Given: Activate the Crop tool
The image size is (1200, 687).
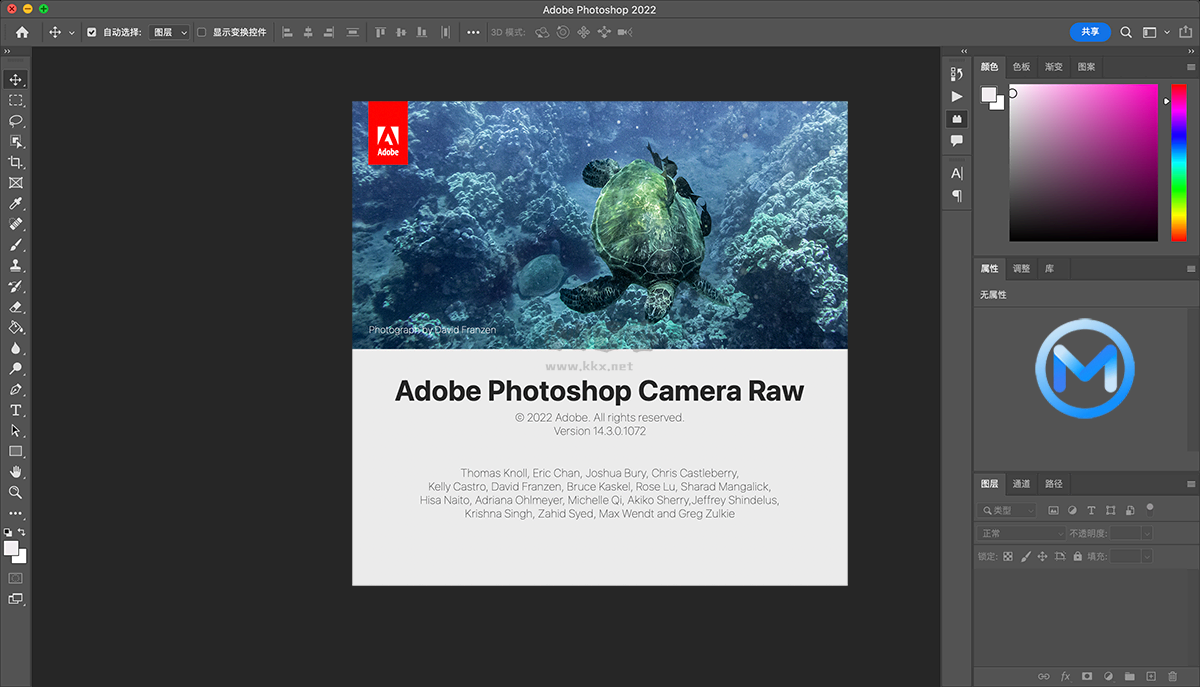Looking at the screenshot, I should tap(15, 162).
